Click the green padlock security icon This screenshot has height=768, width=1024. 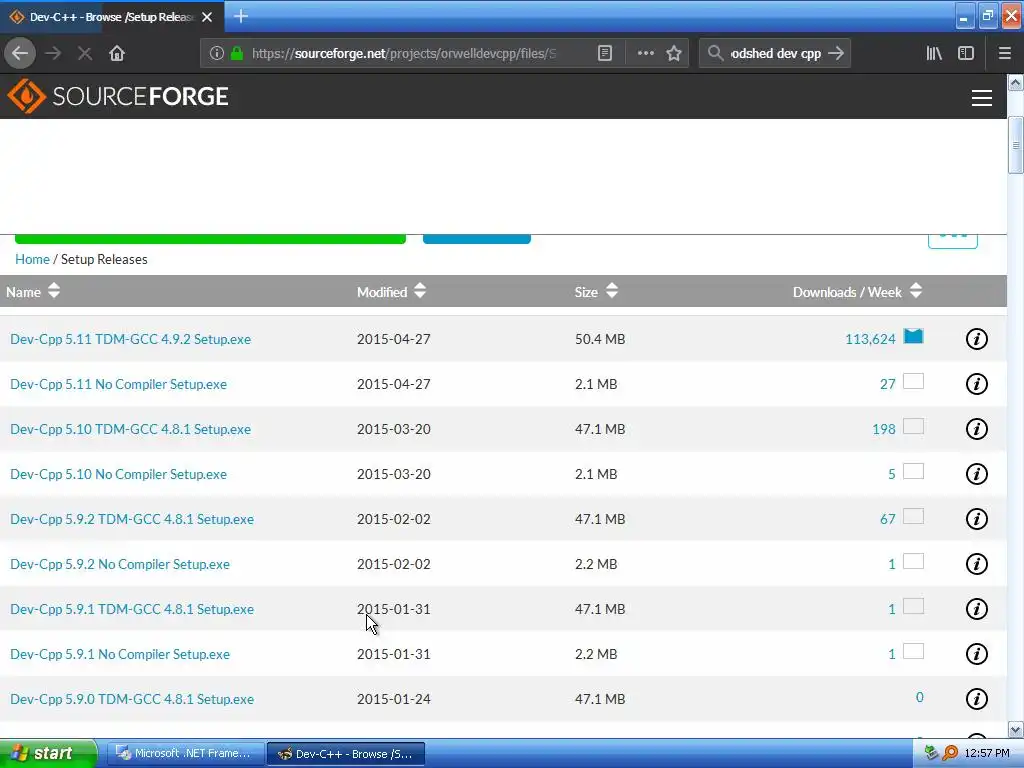[x=237, y=54]
